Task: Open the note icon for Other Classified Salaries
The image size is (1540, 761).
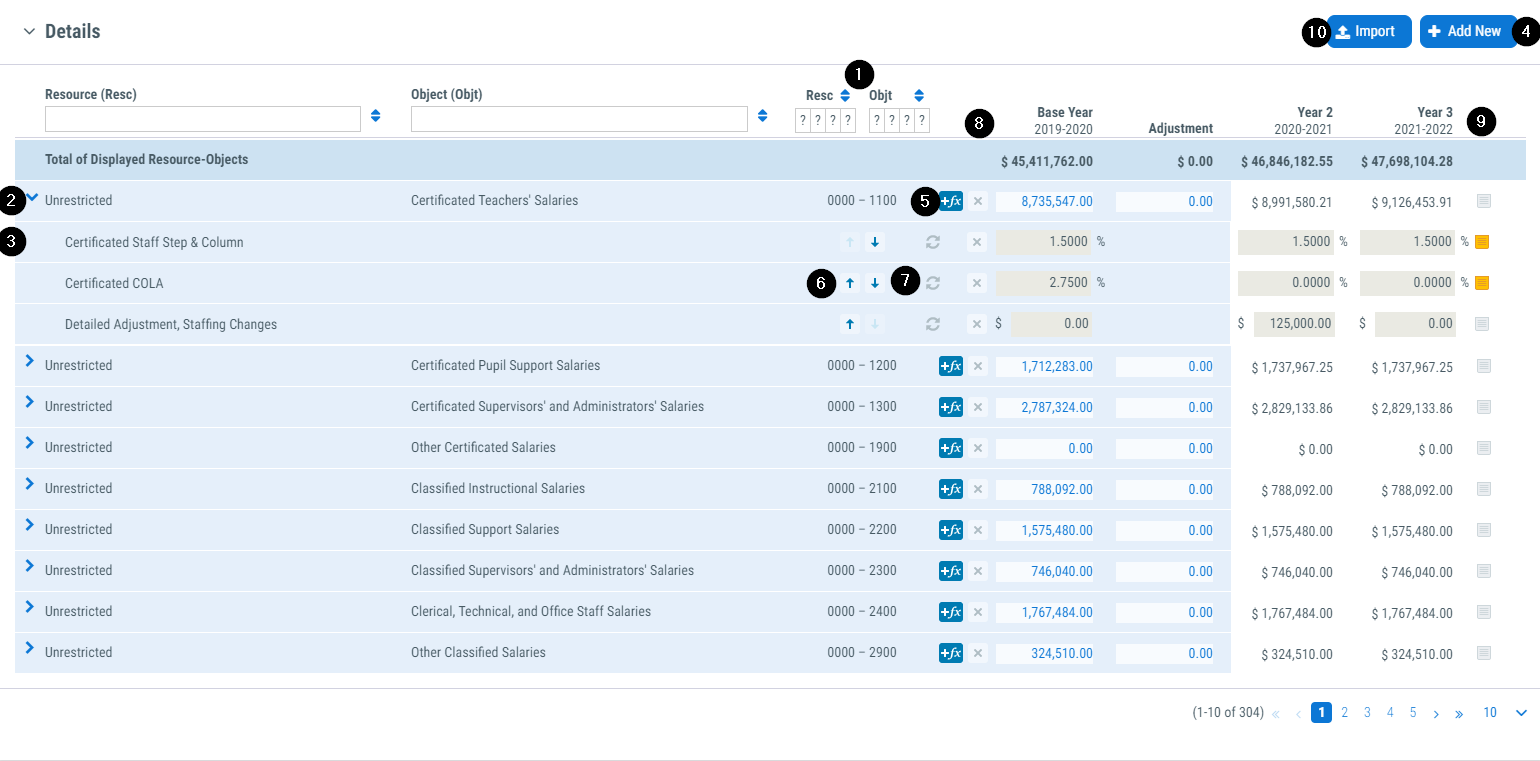Action: point(1484,653)
